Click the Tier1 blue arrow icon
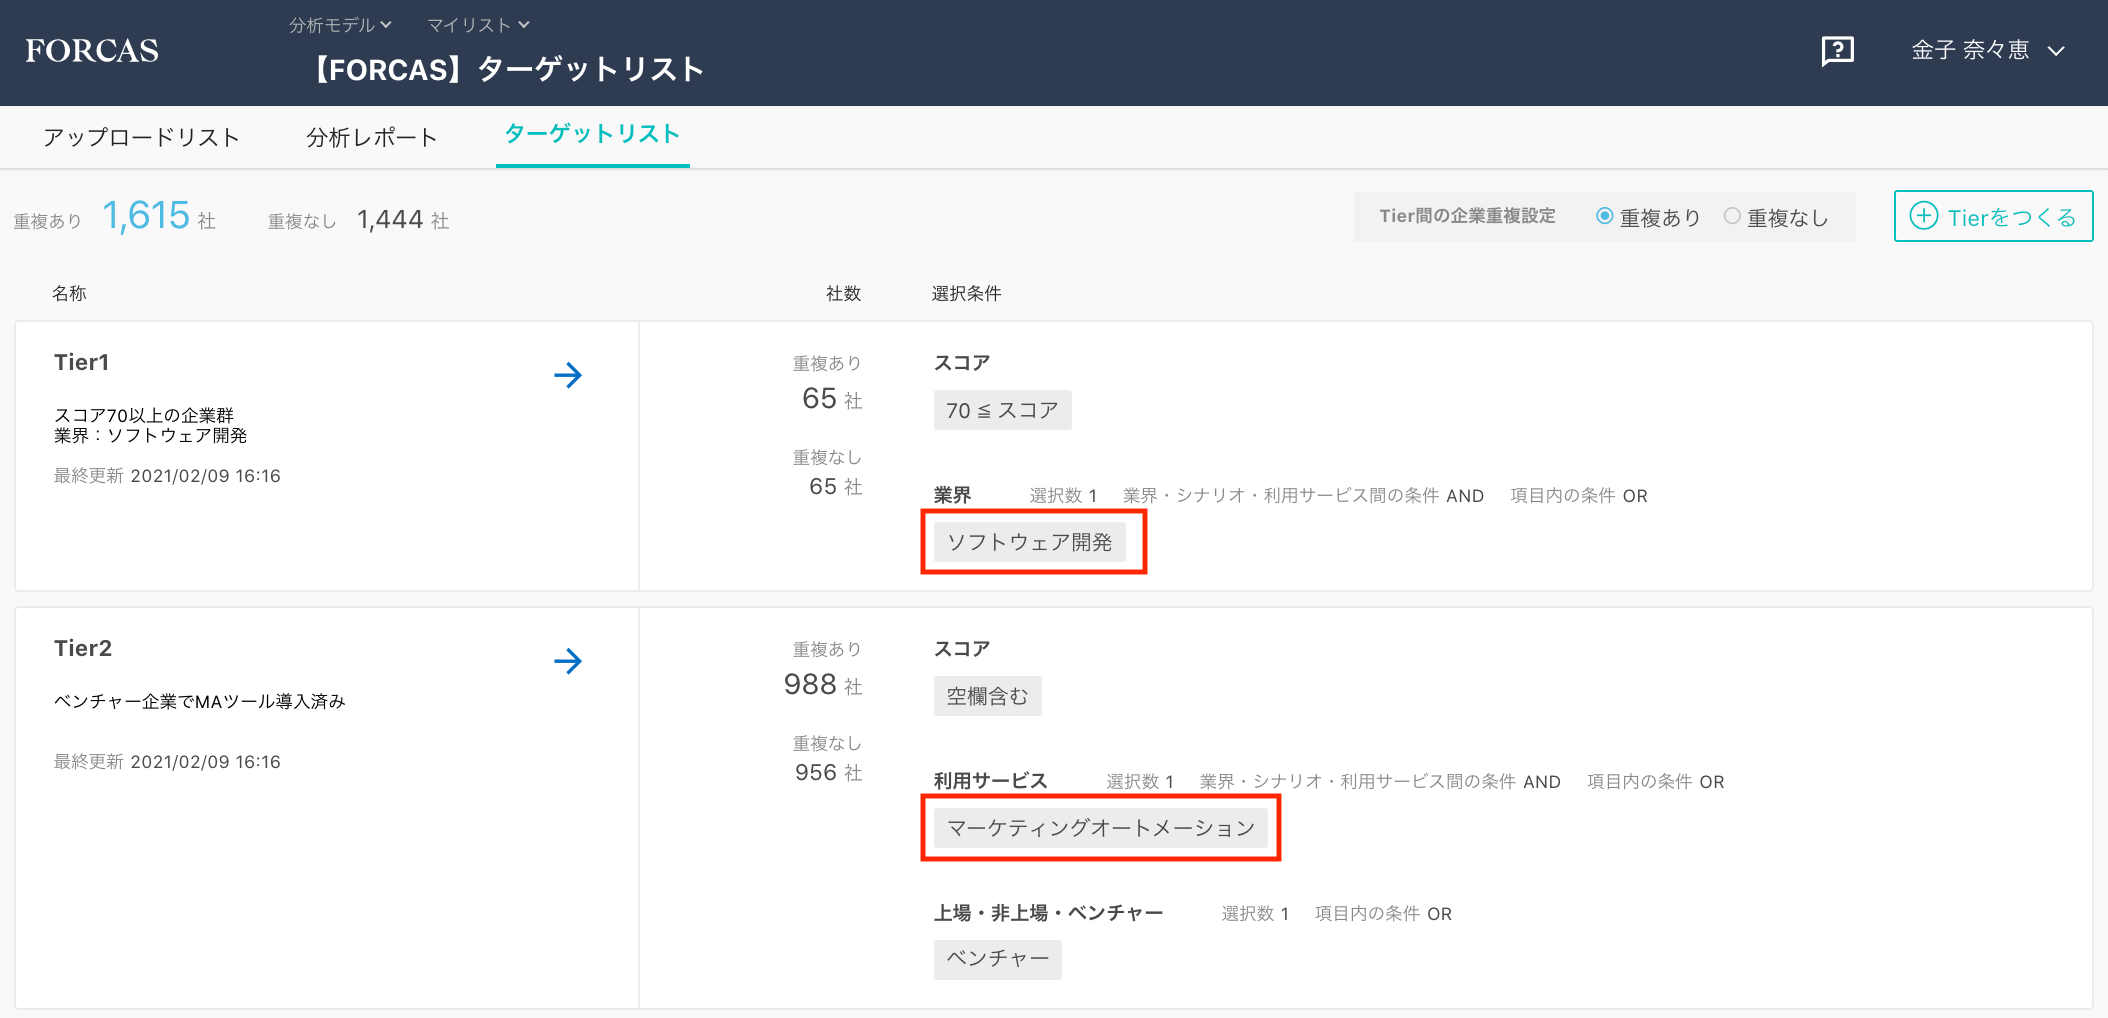 (x=568, y=375)
